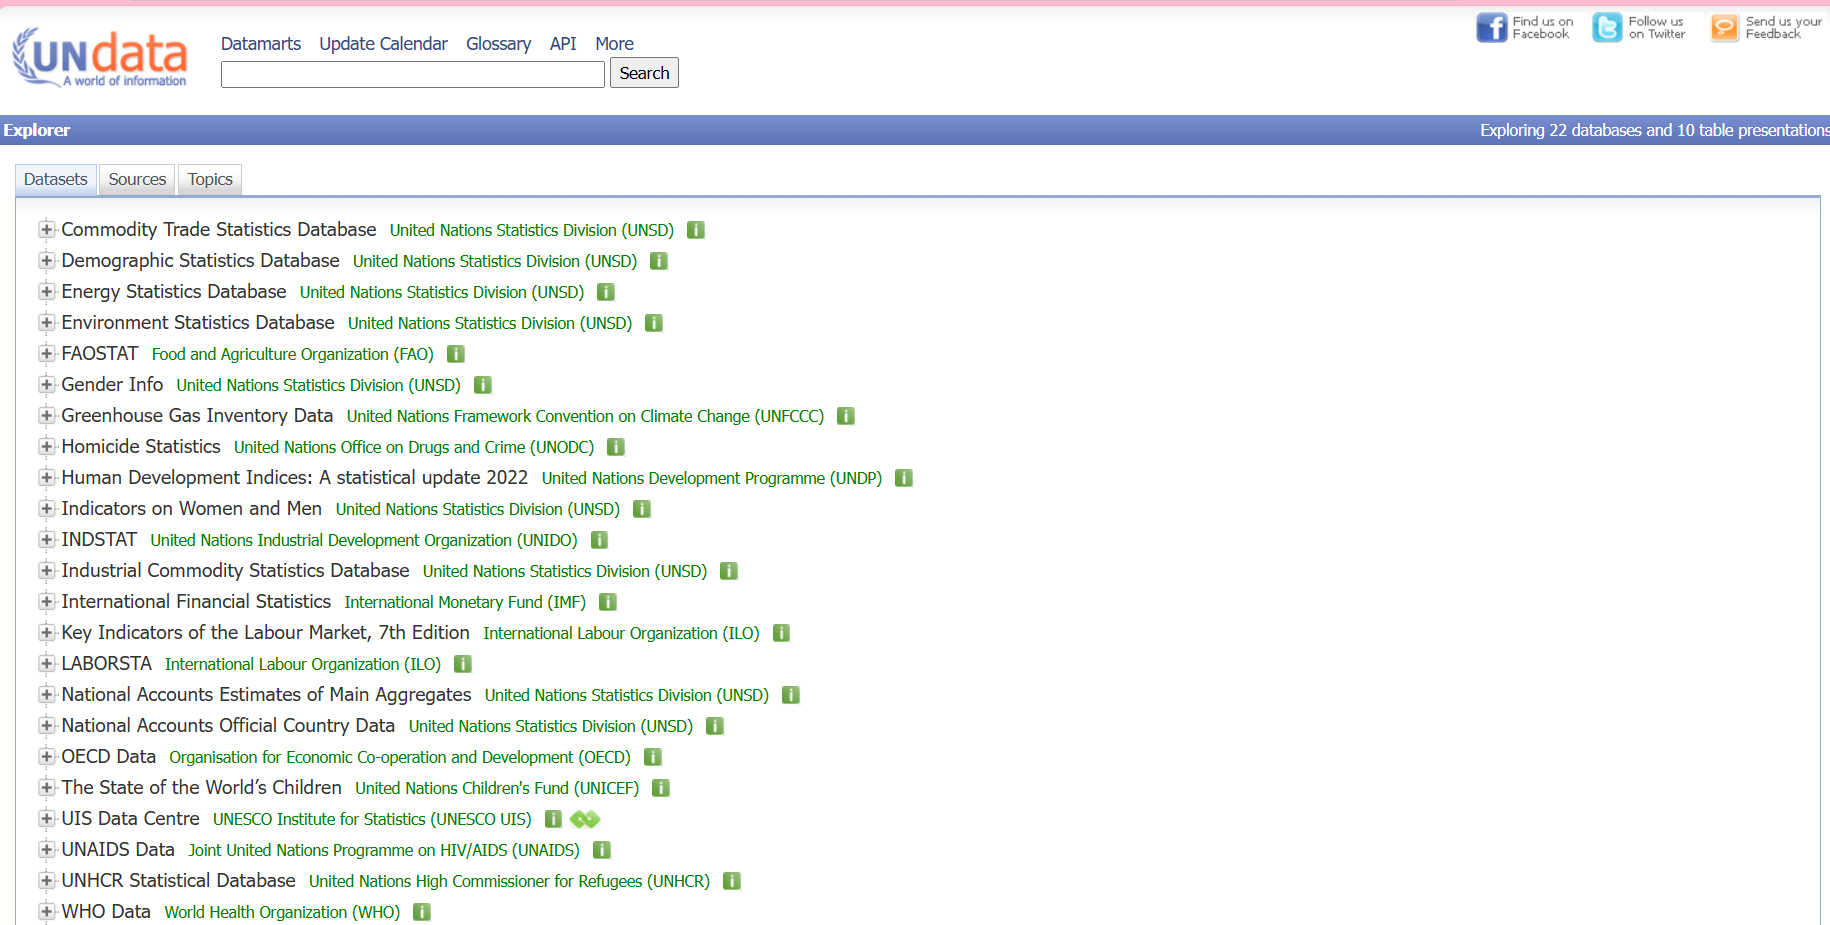
Task: Follow the United Nations Children's Fund (UNICEF) link
Action: [x=497, y=788]
